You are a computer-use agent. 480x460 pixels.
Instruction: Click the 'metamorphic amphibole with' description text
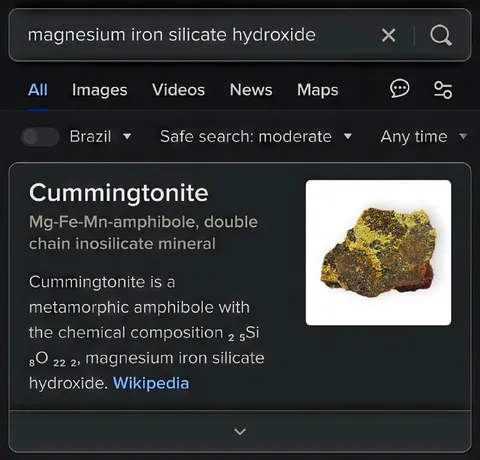[139, 307]
